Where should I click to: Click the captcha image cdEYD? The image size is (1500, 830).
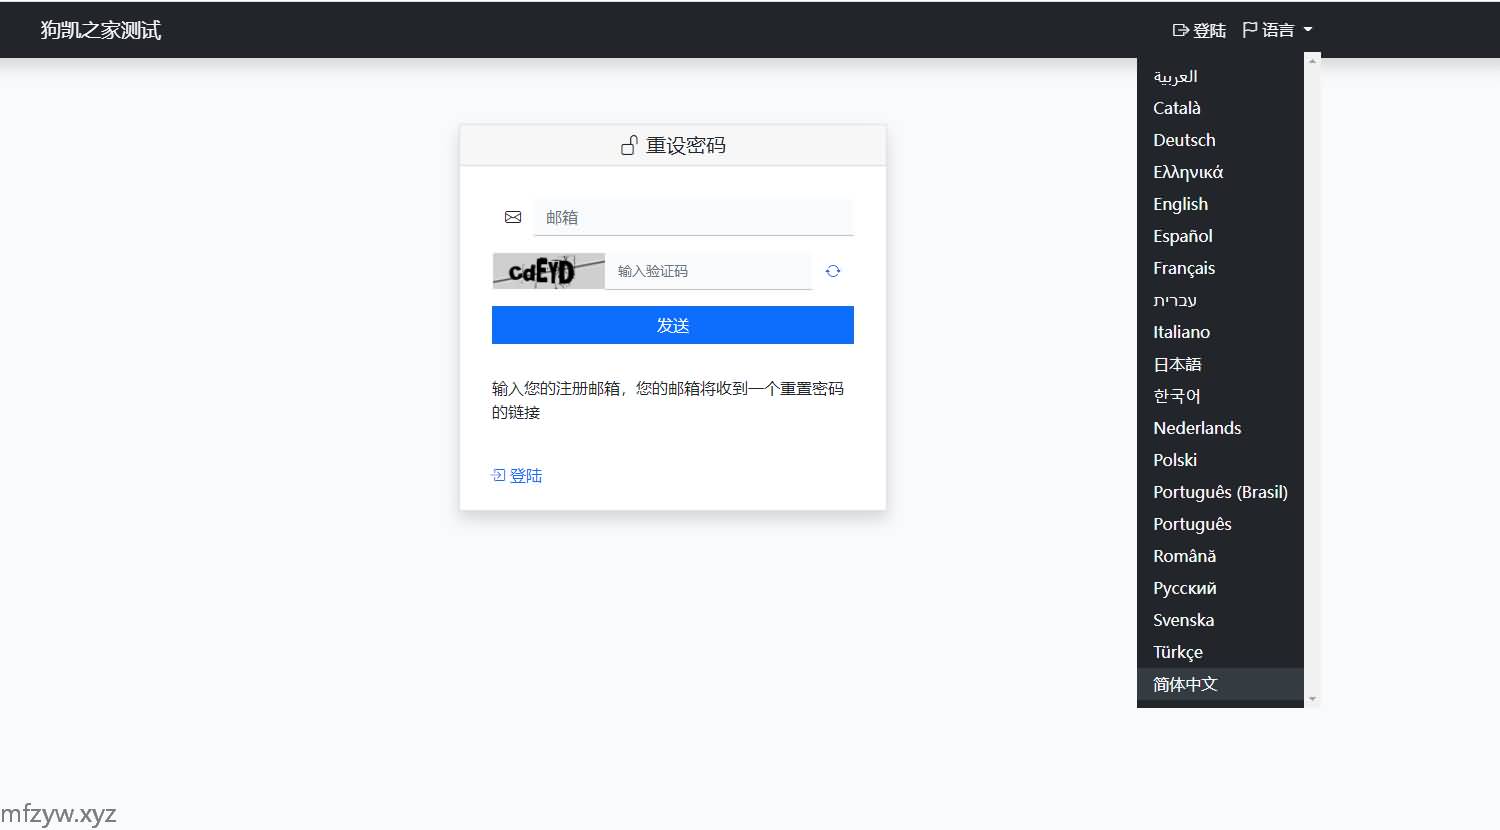coord(548,271)
